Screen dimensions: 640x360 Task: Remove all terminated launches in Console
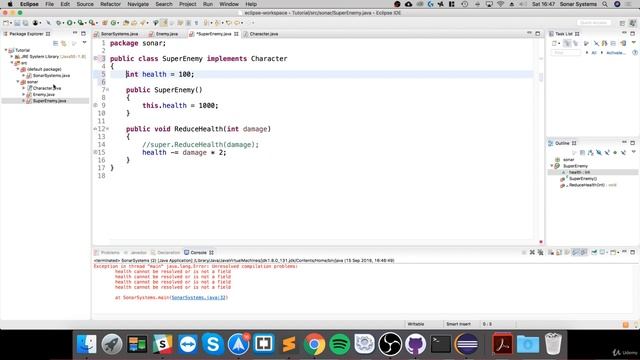[540, 252]
